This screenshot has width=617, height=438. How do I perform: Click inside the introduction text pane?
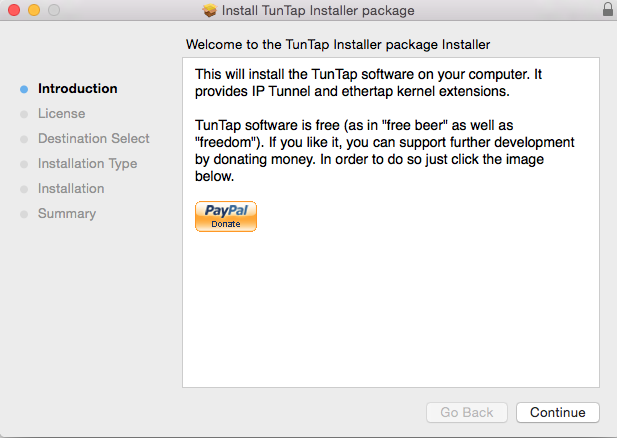[391, 222]
